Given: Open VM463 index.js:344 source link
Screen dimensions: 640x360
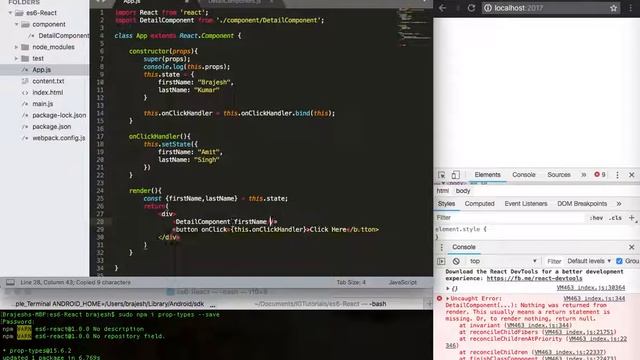Looking at the screenshot, I should point(594,299).
